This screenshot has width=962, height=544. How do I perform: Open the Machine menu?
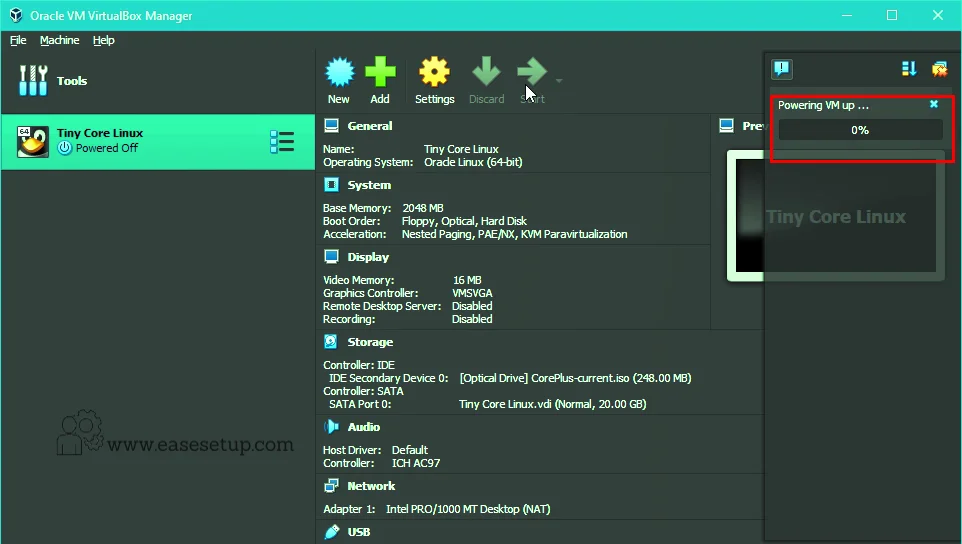(x=60, y=40)
